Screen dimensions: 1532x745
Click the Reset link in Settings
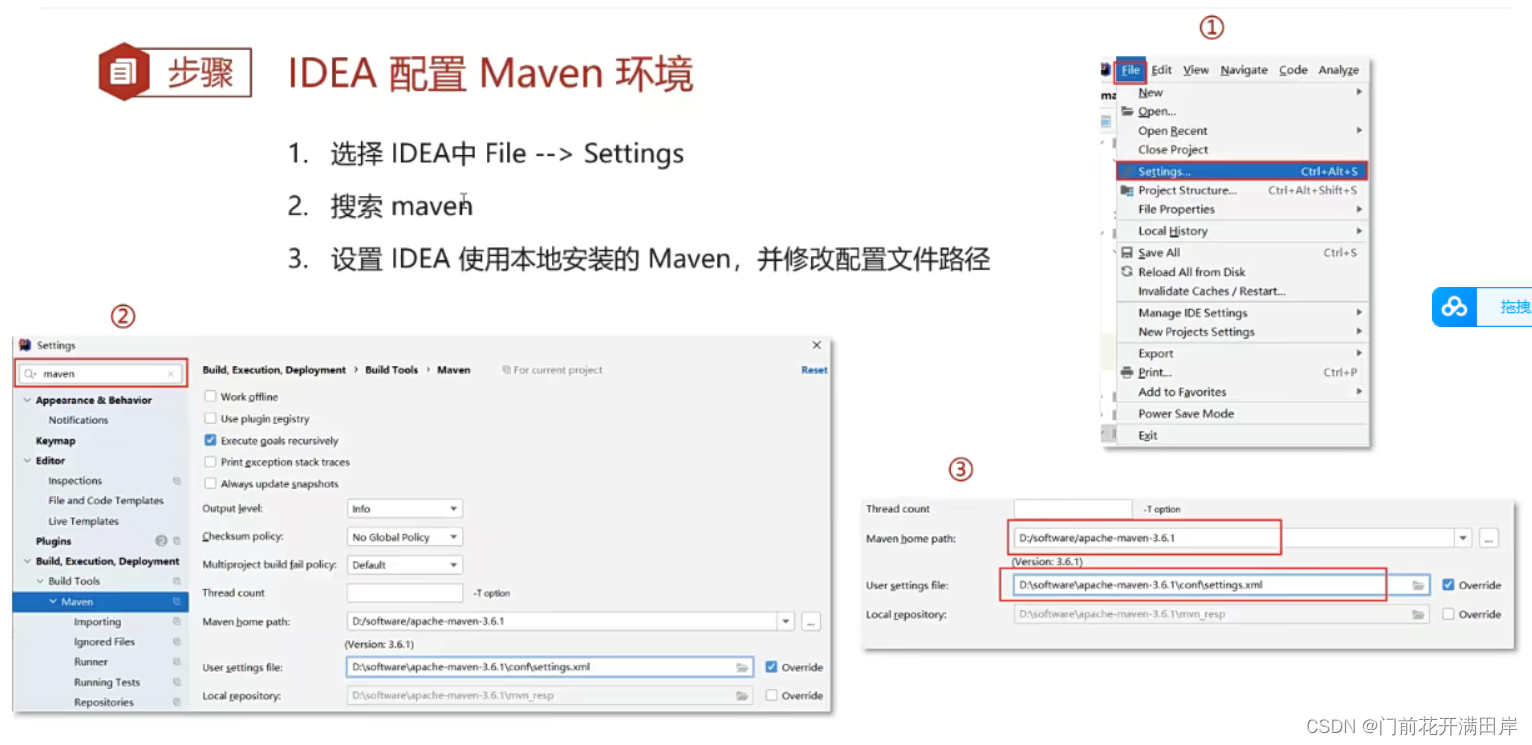click(x=814, y=370)
